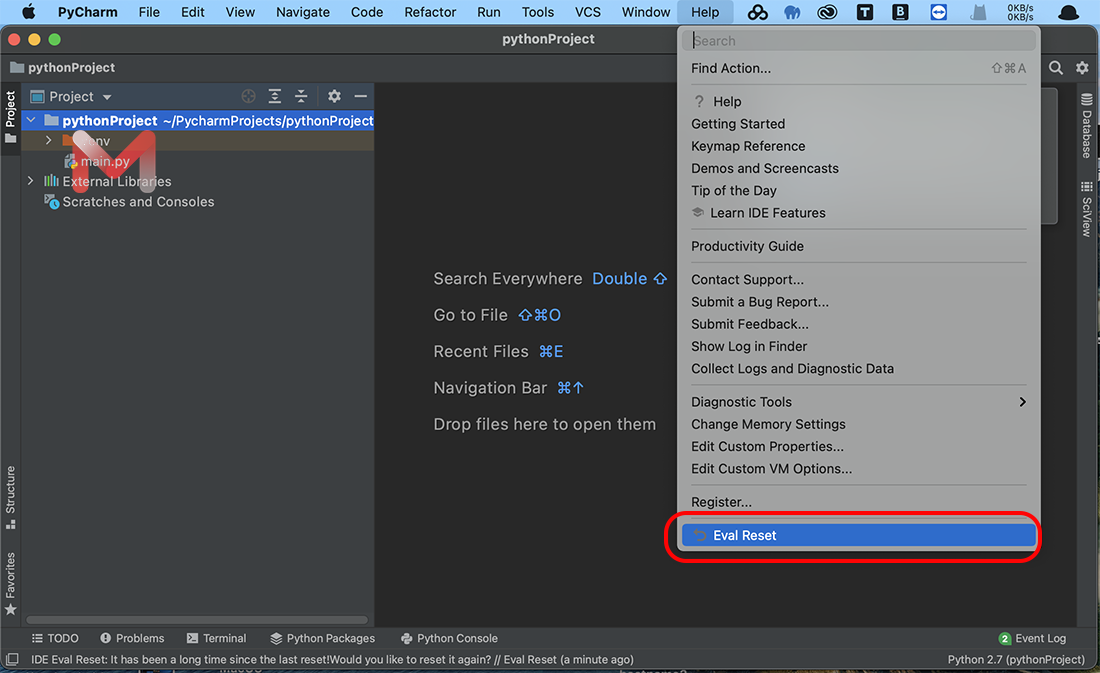Open IDE settings gear in toolbar
1100x673 pixels.
(x=1082, y=67)
